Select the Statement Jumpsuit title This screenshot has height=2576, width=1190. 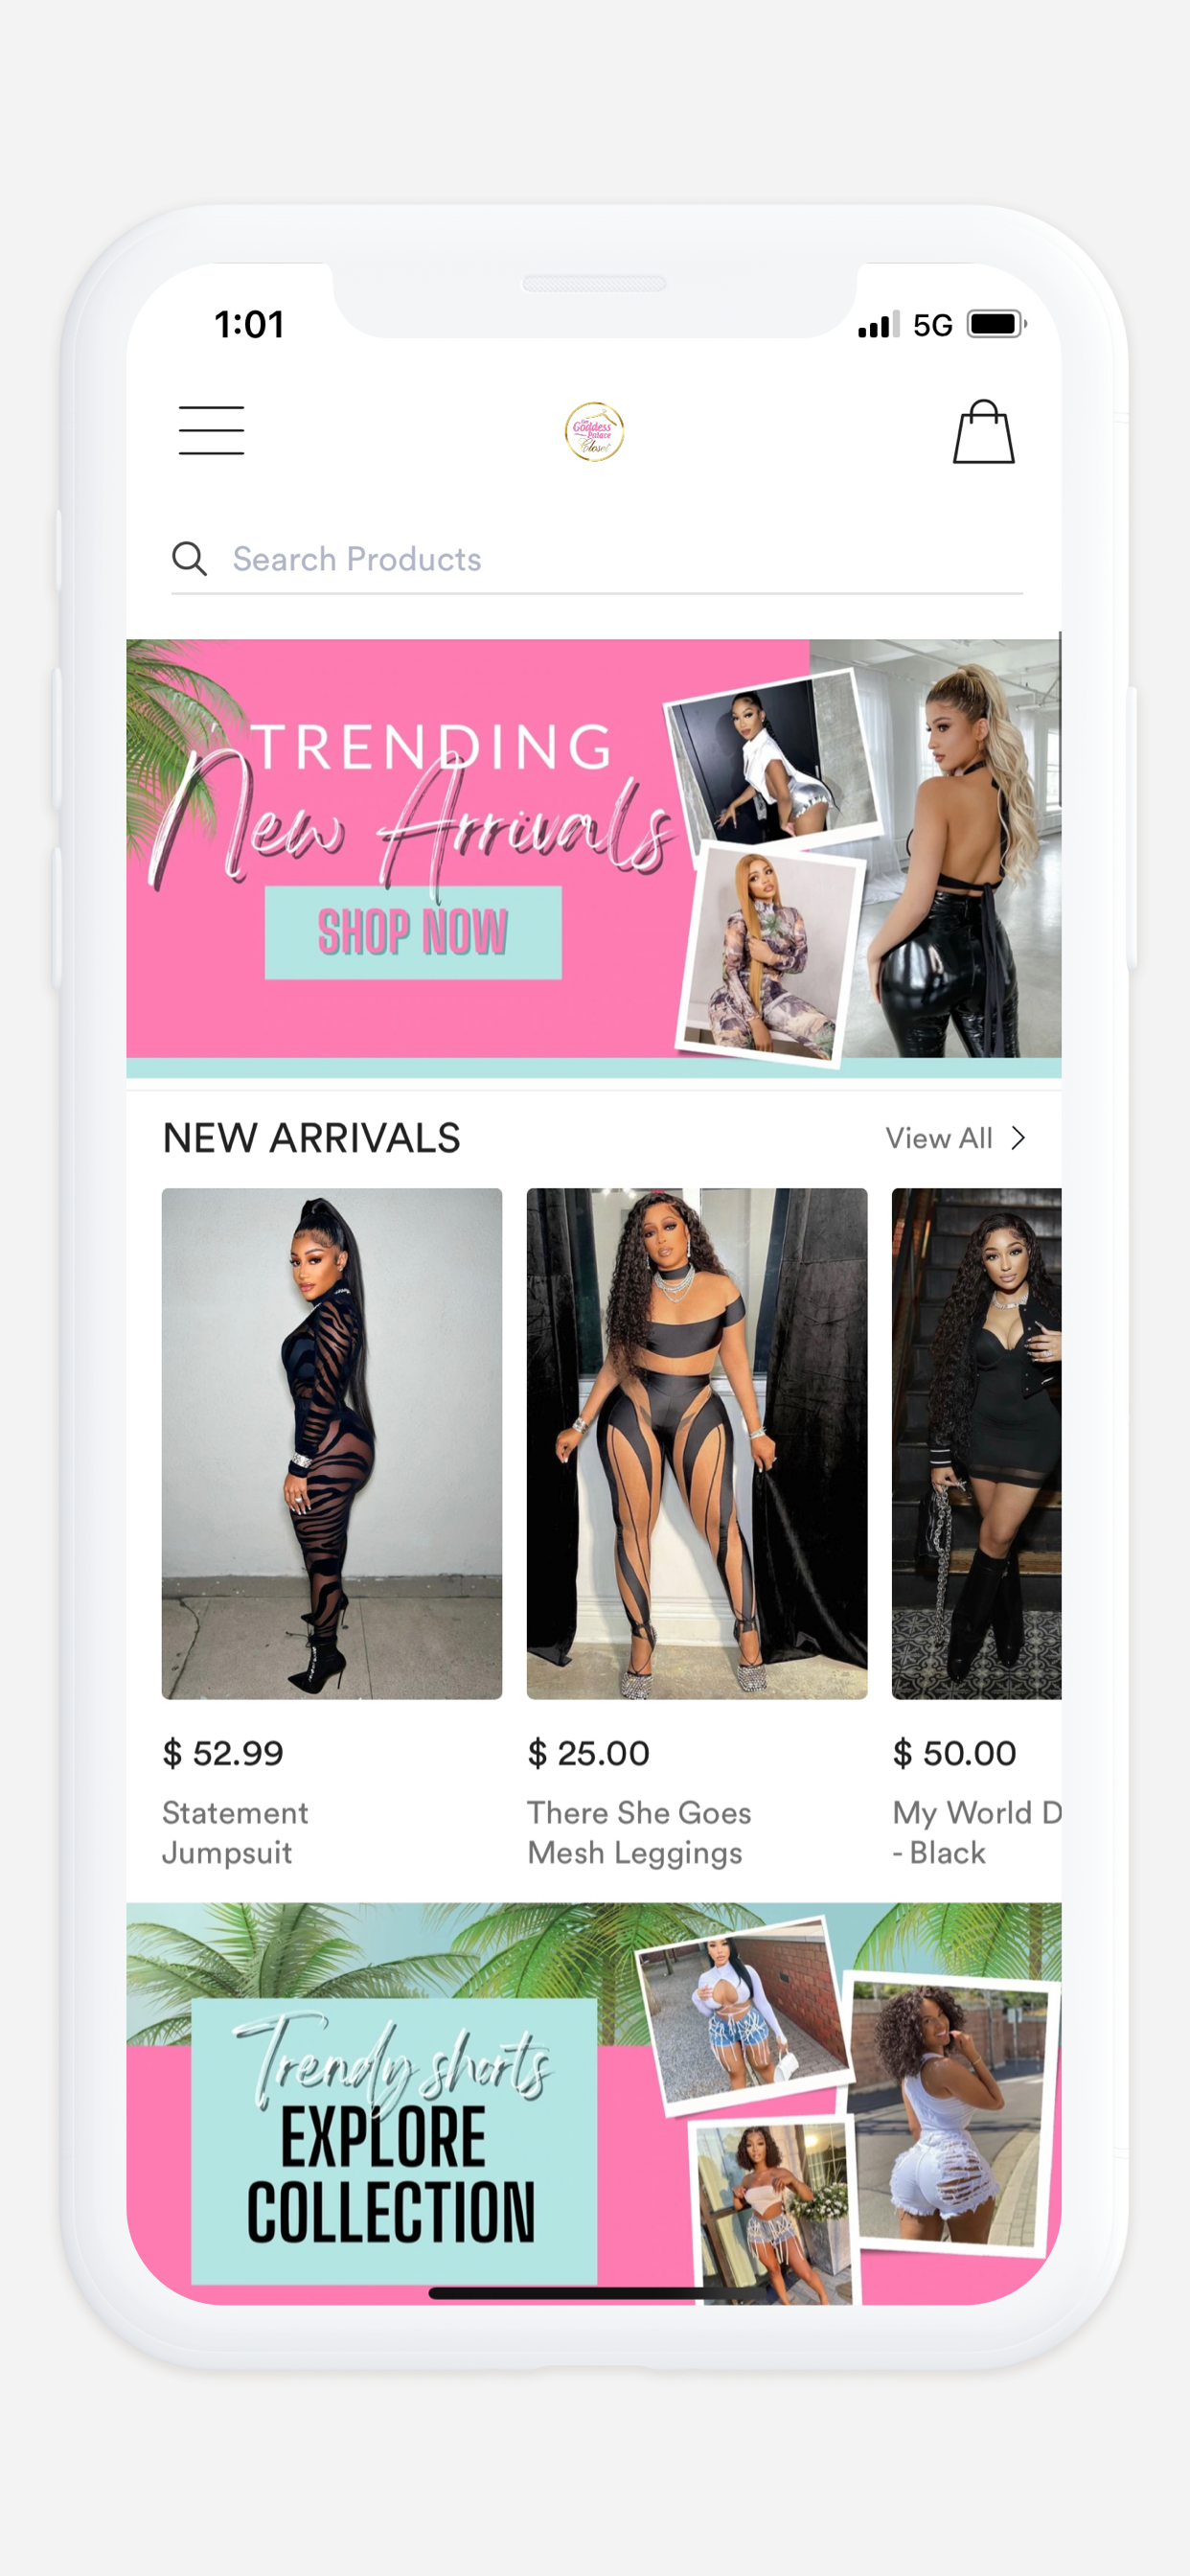236,1832
